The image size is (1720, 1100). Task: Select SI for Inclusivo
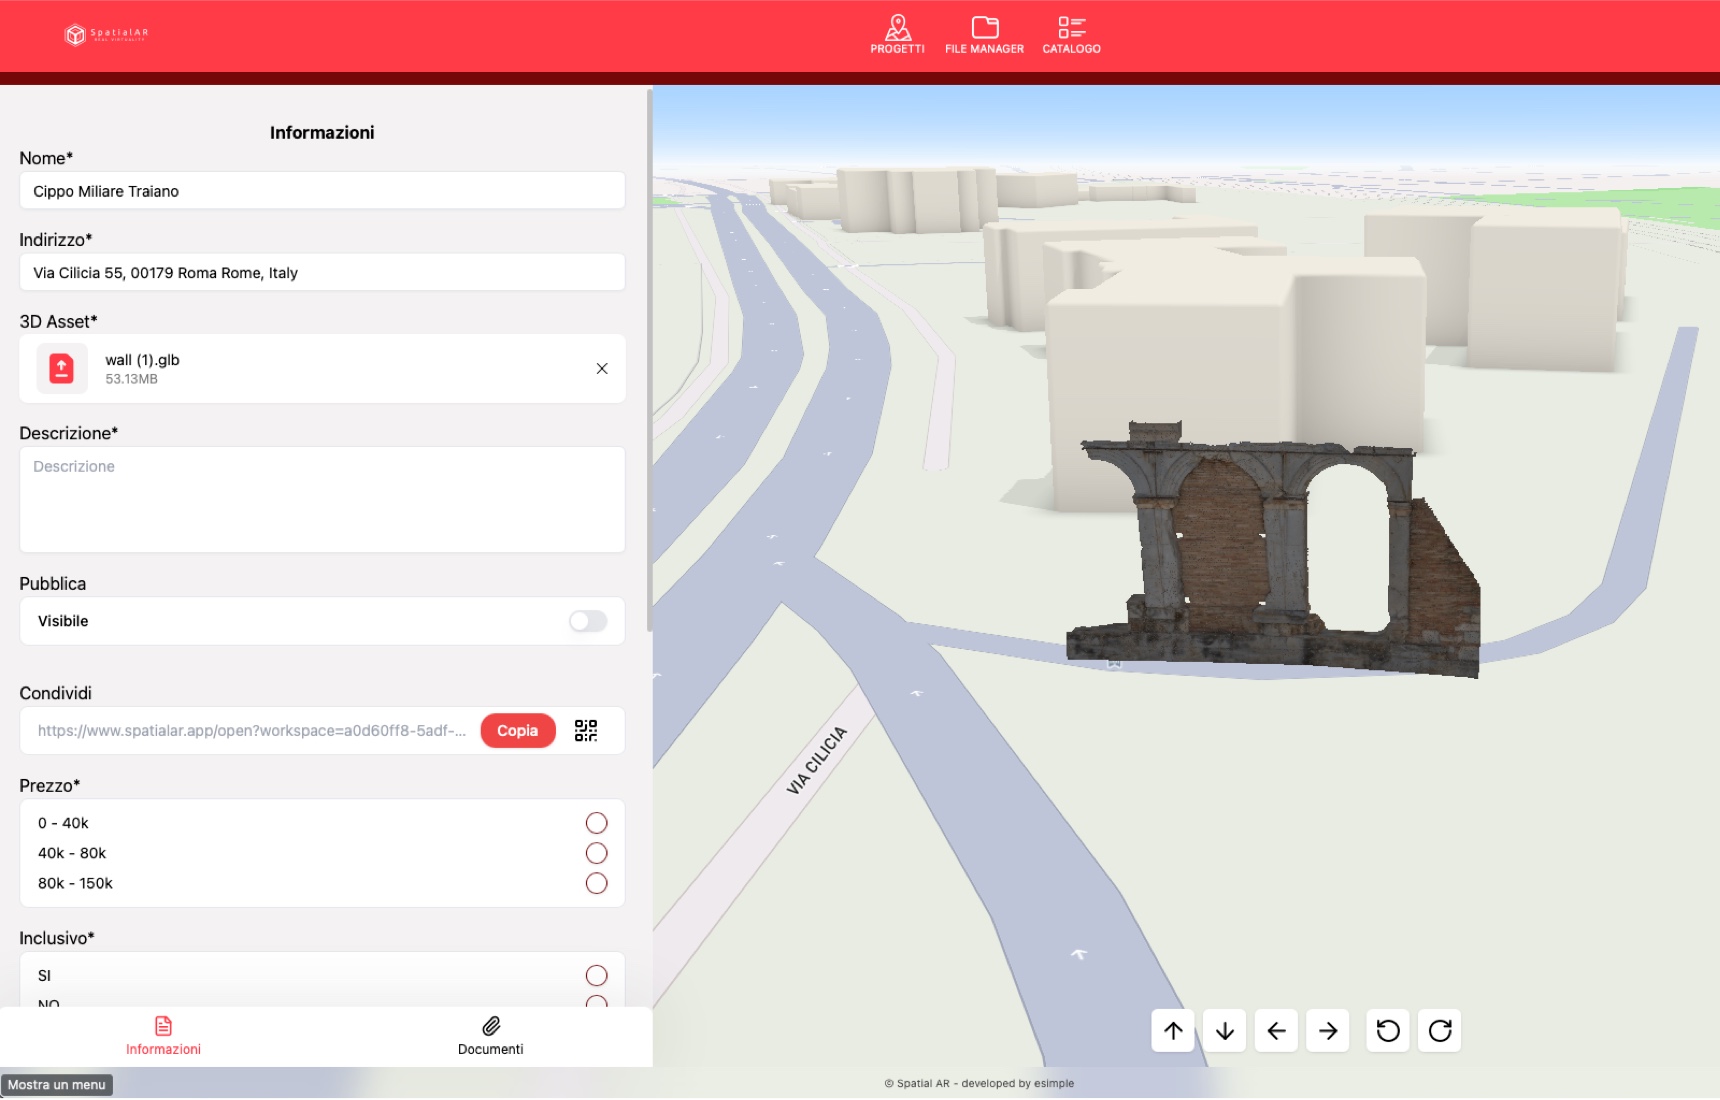coord(596,976)
